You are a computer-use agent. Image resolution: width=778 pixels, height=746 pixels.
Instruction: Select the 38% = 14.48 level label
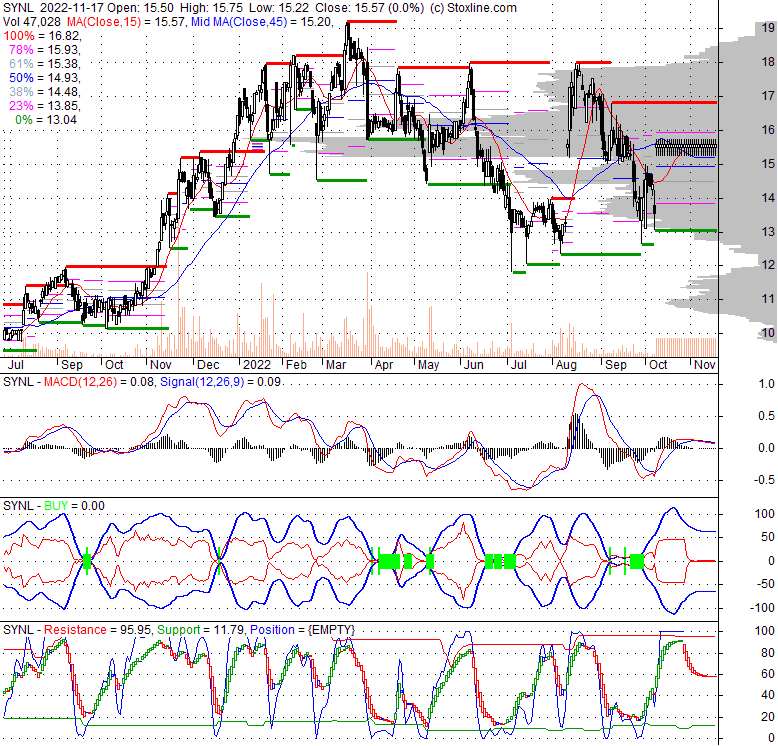45,92
